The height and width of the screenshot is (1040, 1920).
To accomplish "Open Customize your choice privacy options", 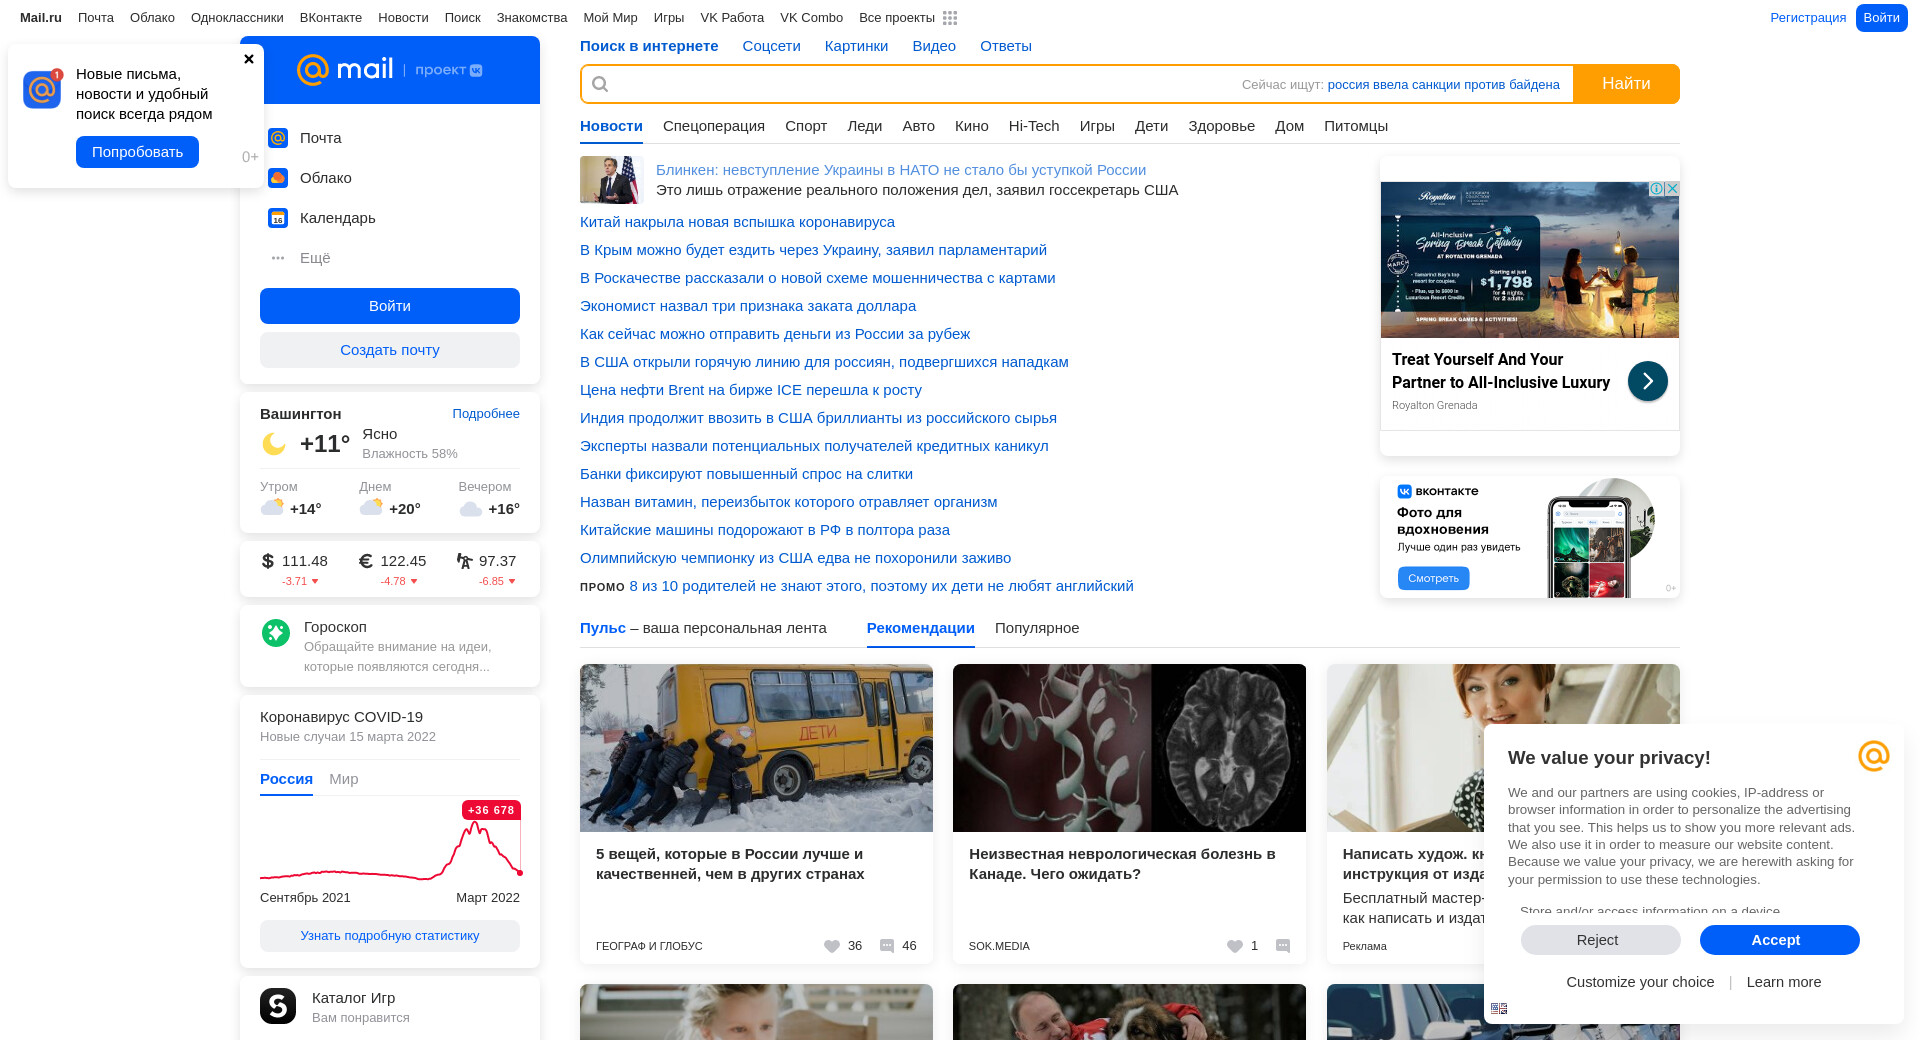I will click(x=1640, y=982).
